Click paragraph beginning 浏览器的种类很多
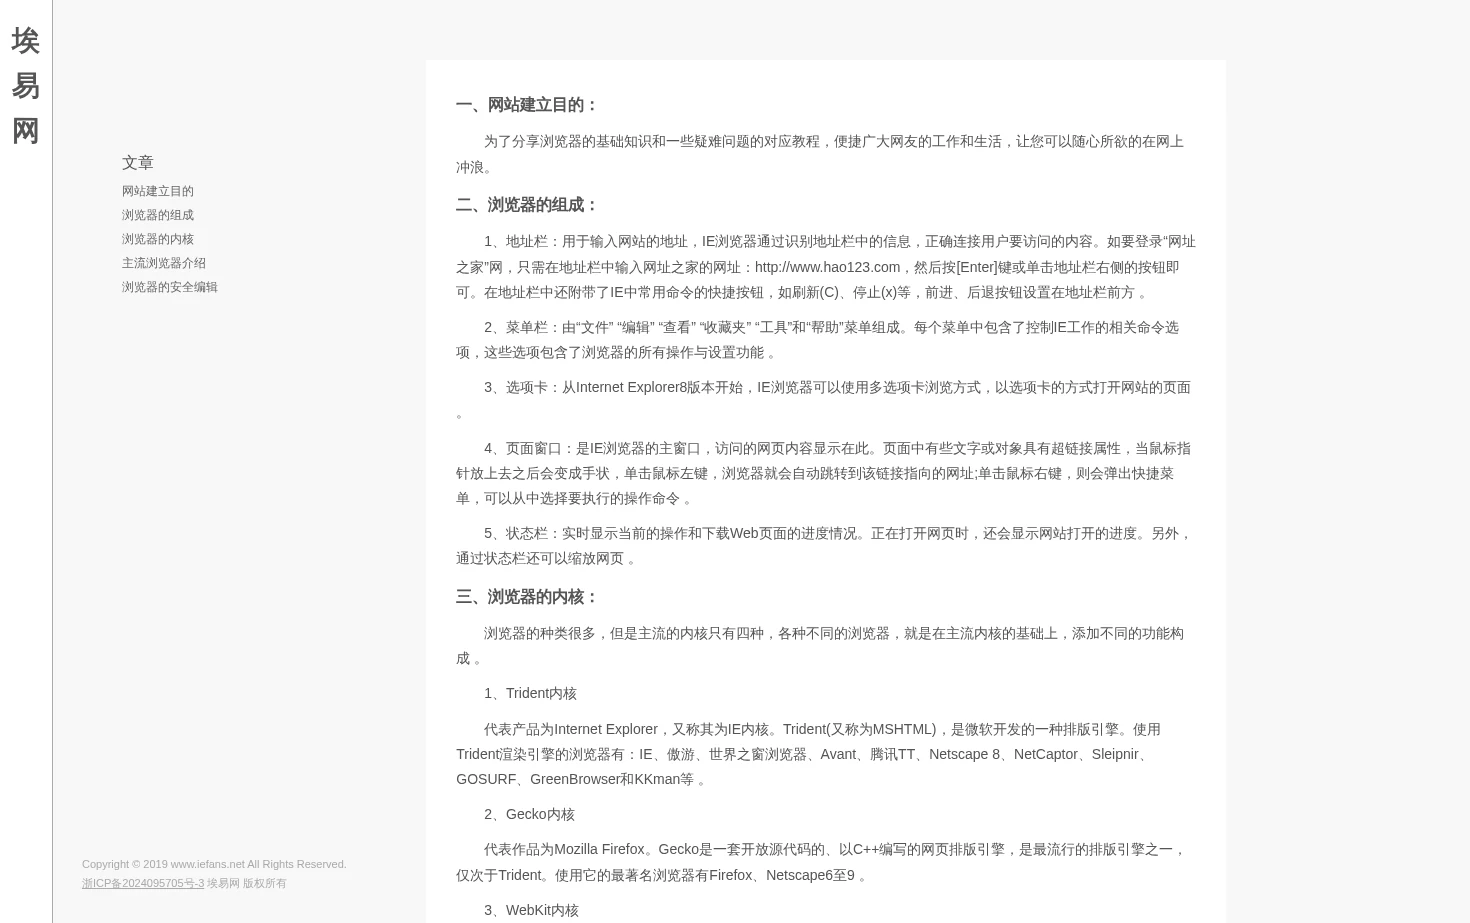The height and width of the screenshot is (923, 1470). click(x=825, y=646)
